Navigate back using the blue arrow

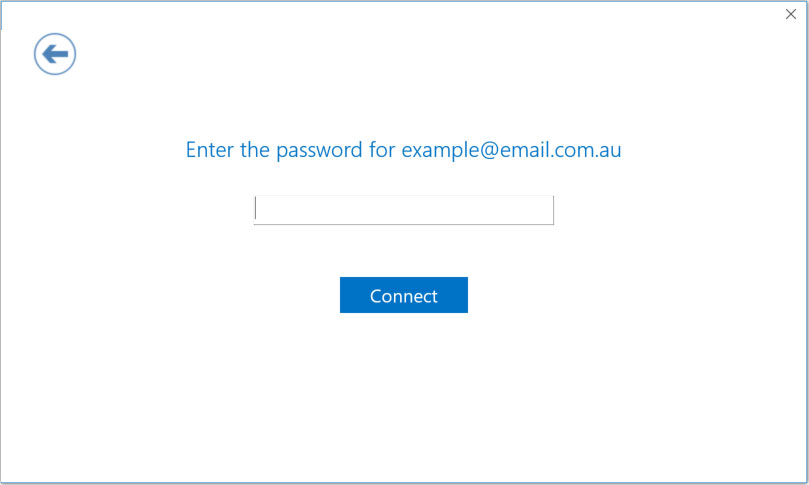[x=55, y=54]
